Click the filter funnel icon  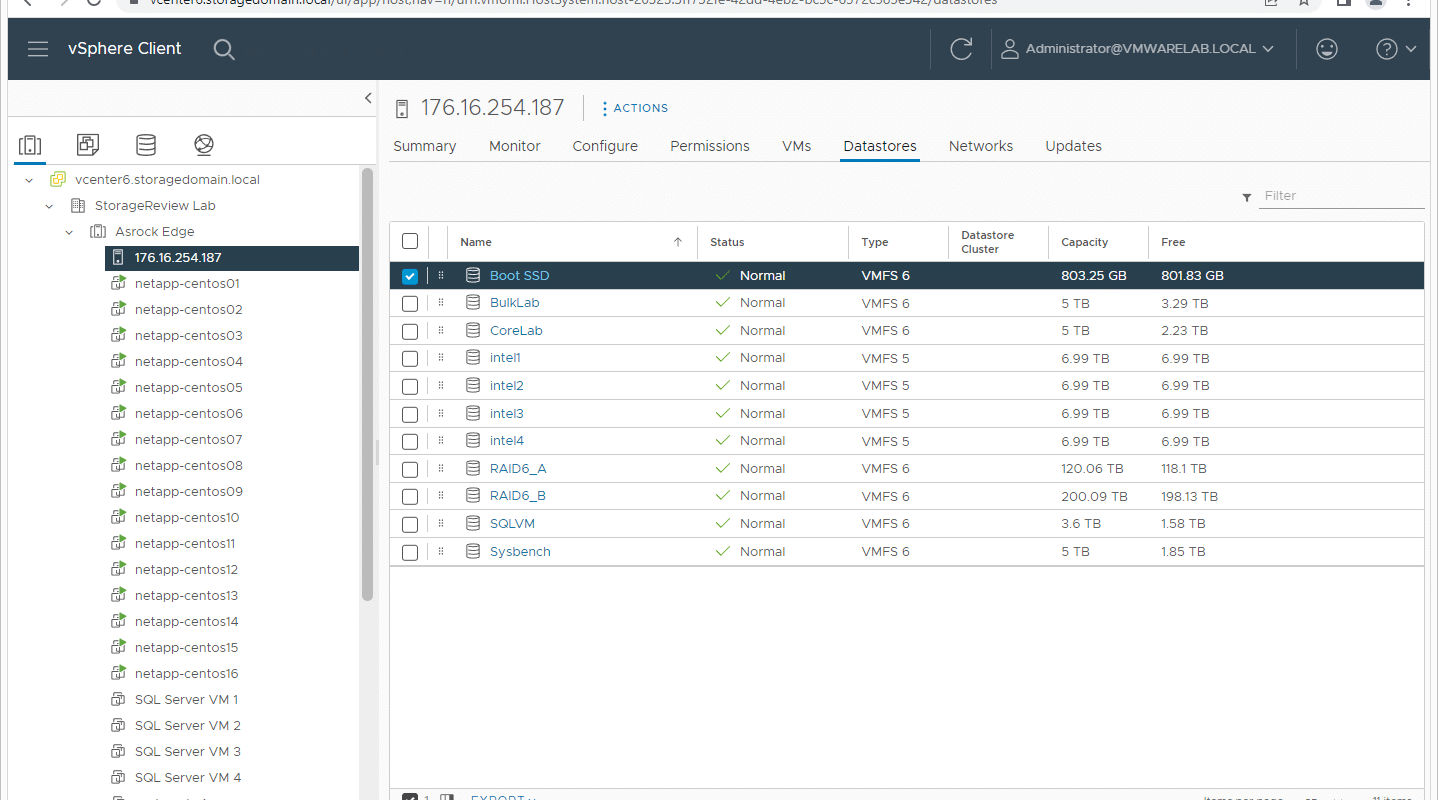point(1247,197)
